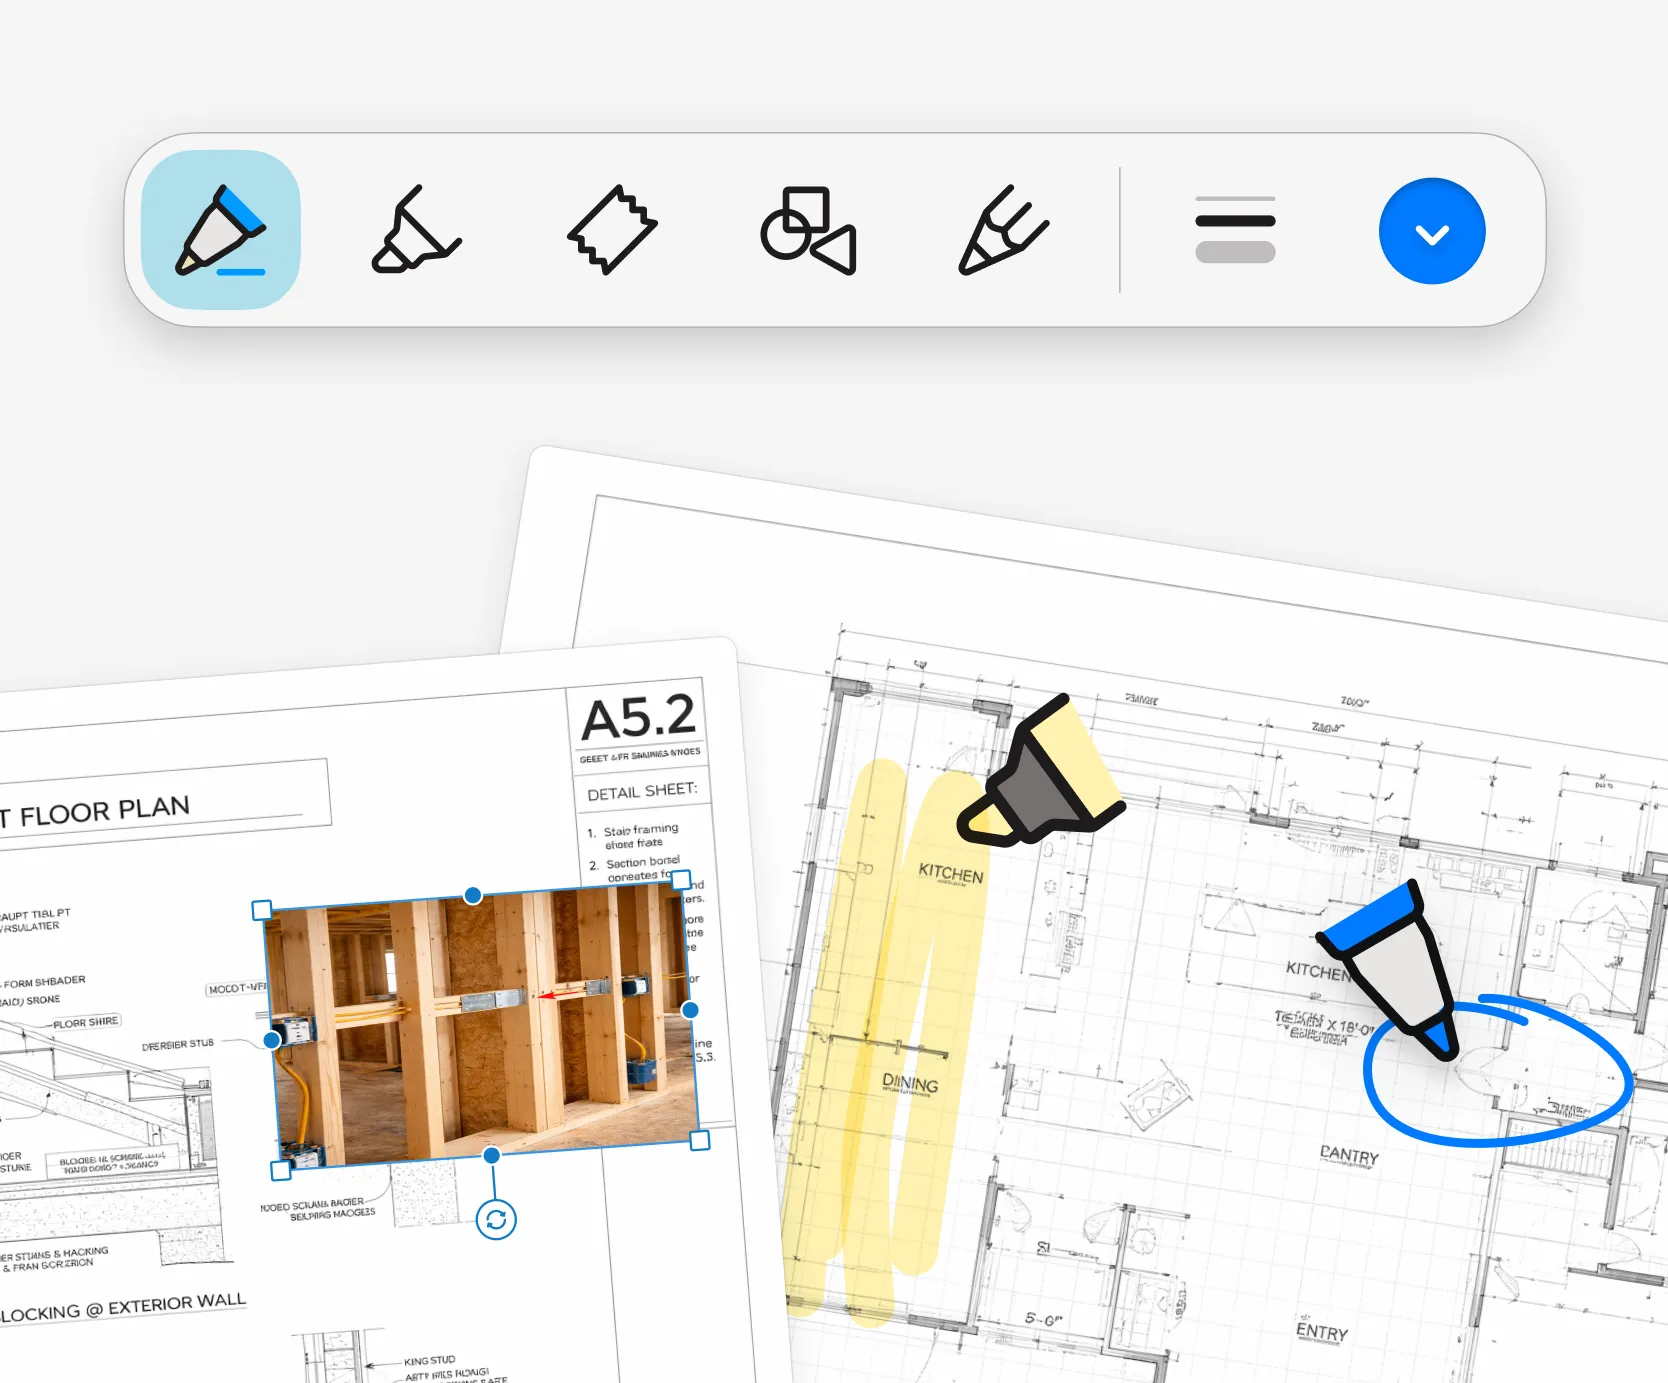1668x1383 pixels.
Task: Select the framing photo on the detail sheet
Action: click(482, 1025)
